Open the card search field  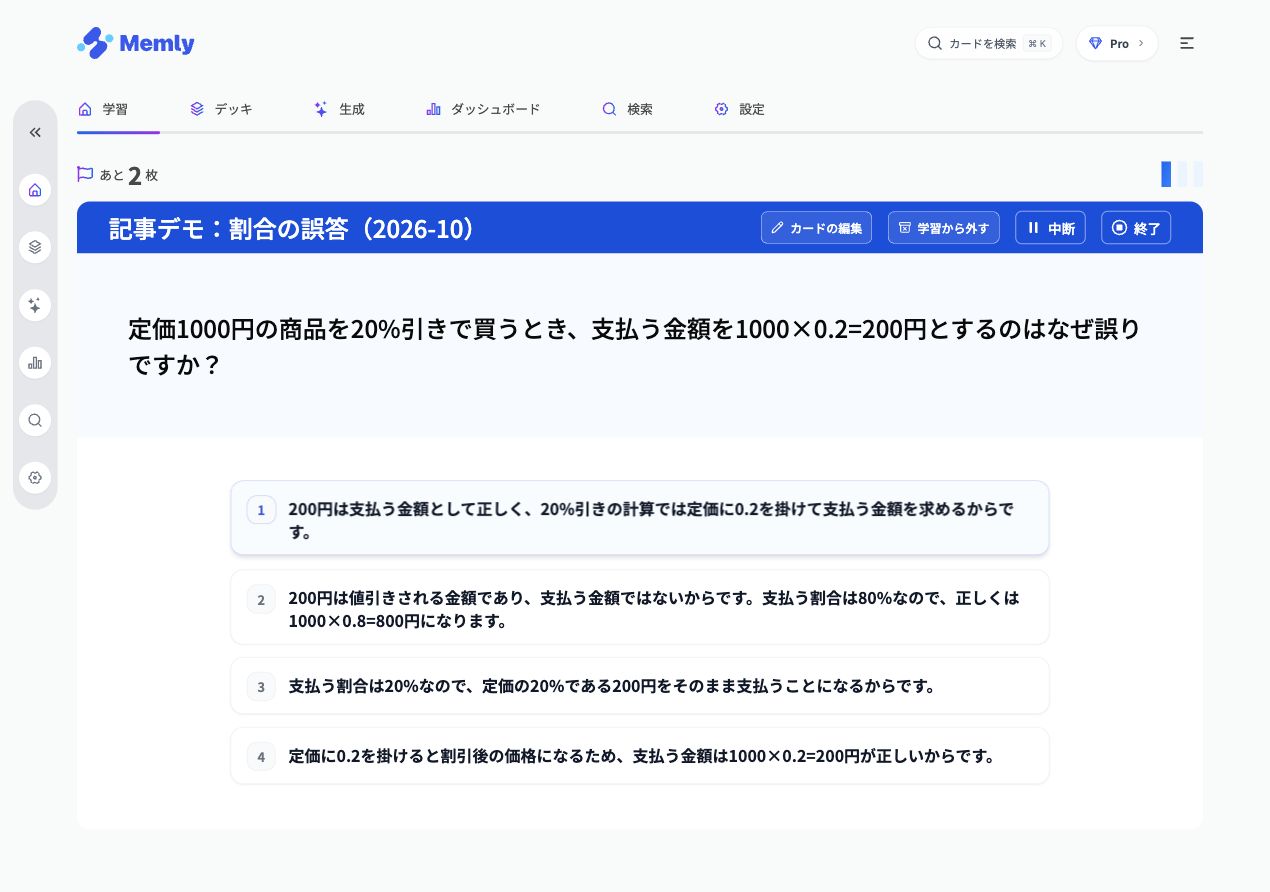pyautogui.click(x=988, y=43)
